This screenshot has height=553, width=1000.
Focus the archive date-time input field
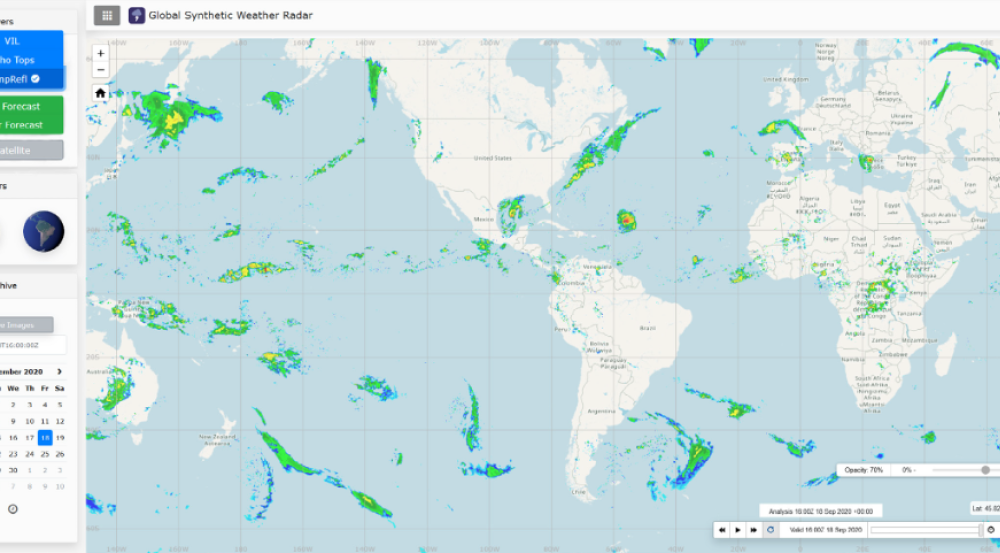pyautogui.click(x=33, y=345)
